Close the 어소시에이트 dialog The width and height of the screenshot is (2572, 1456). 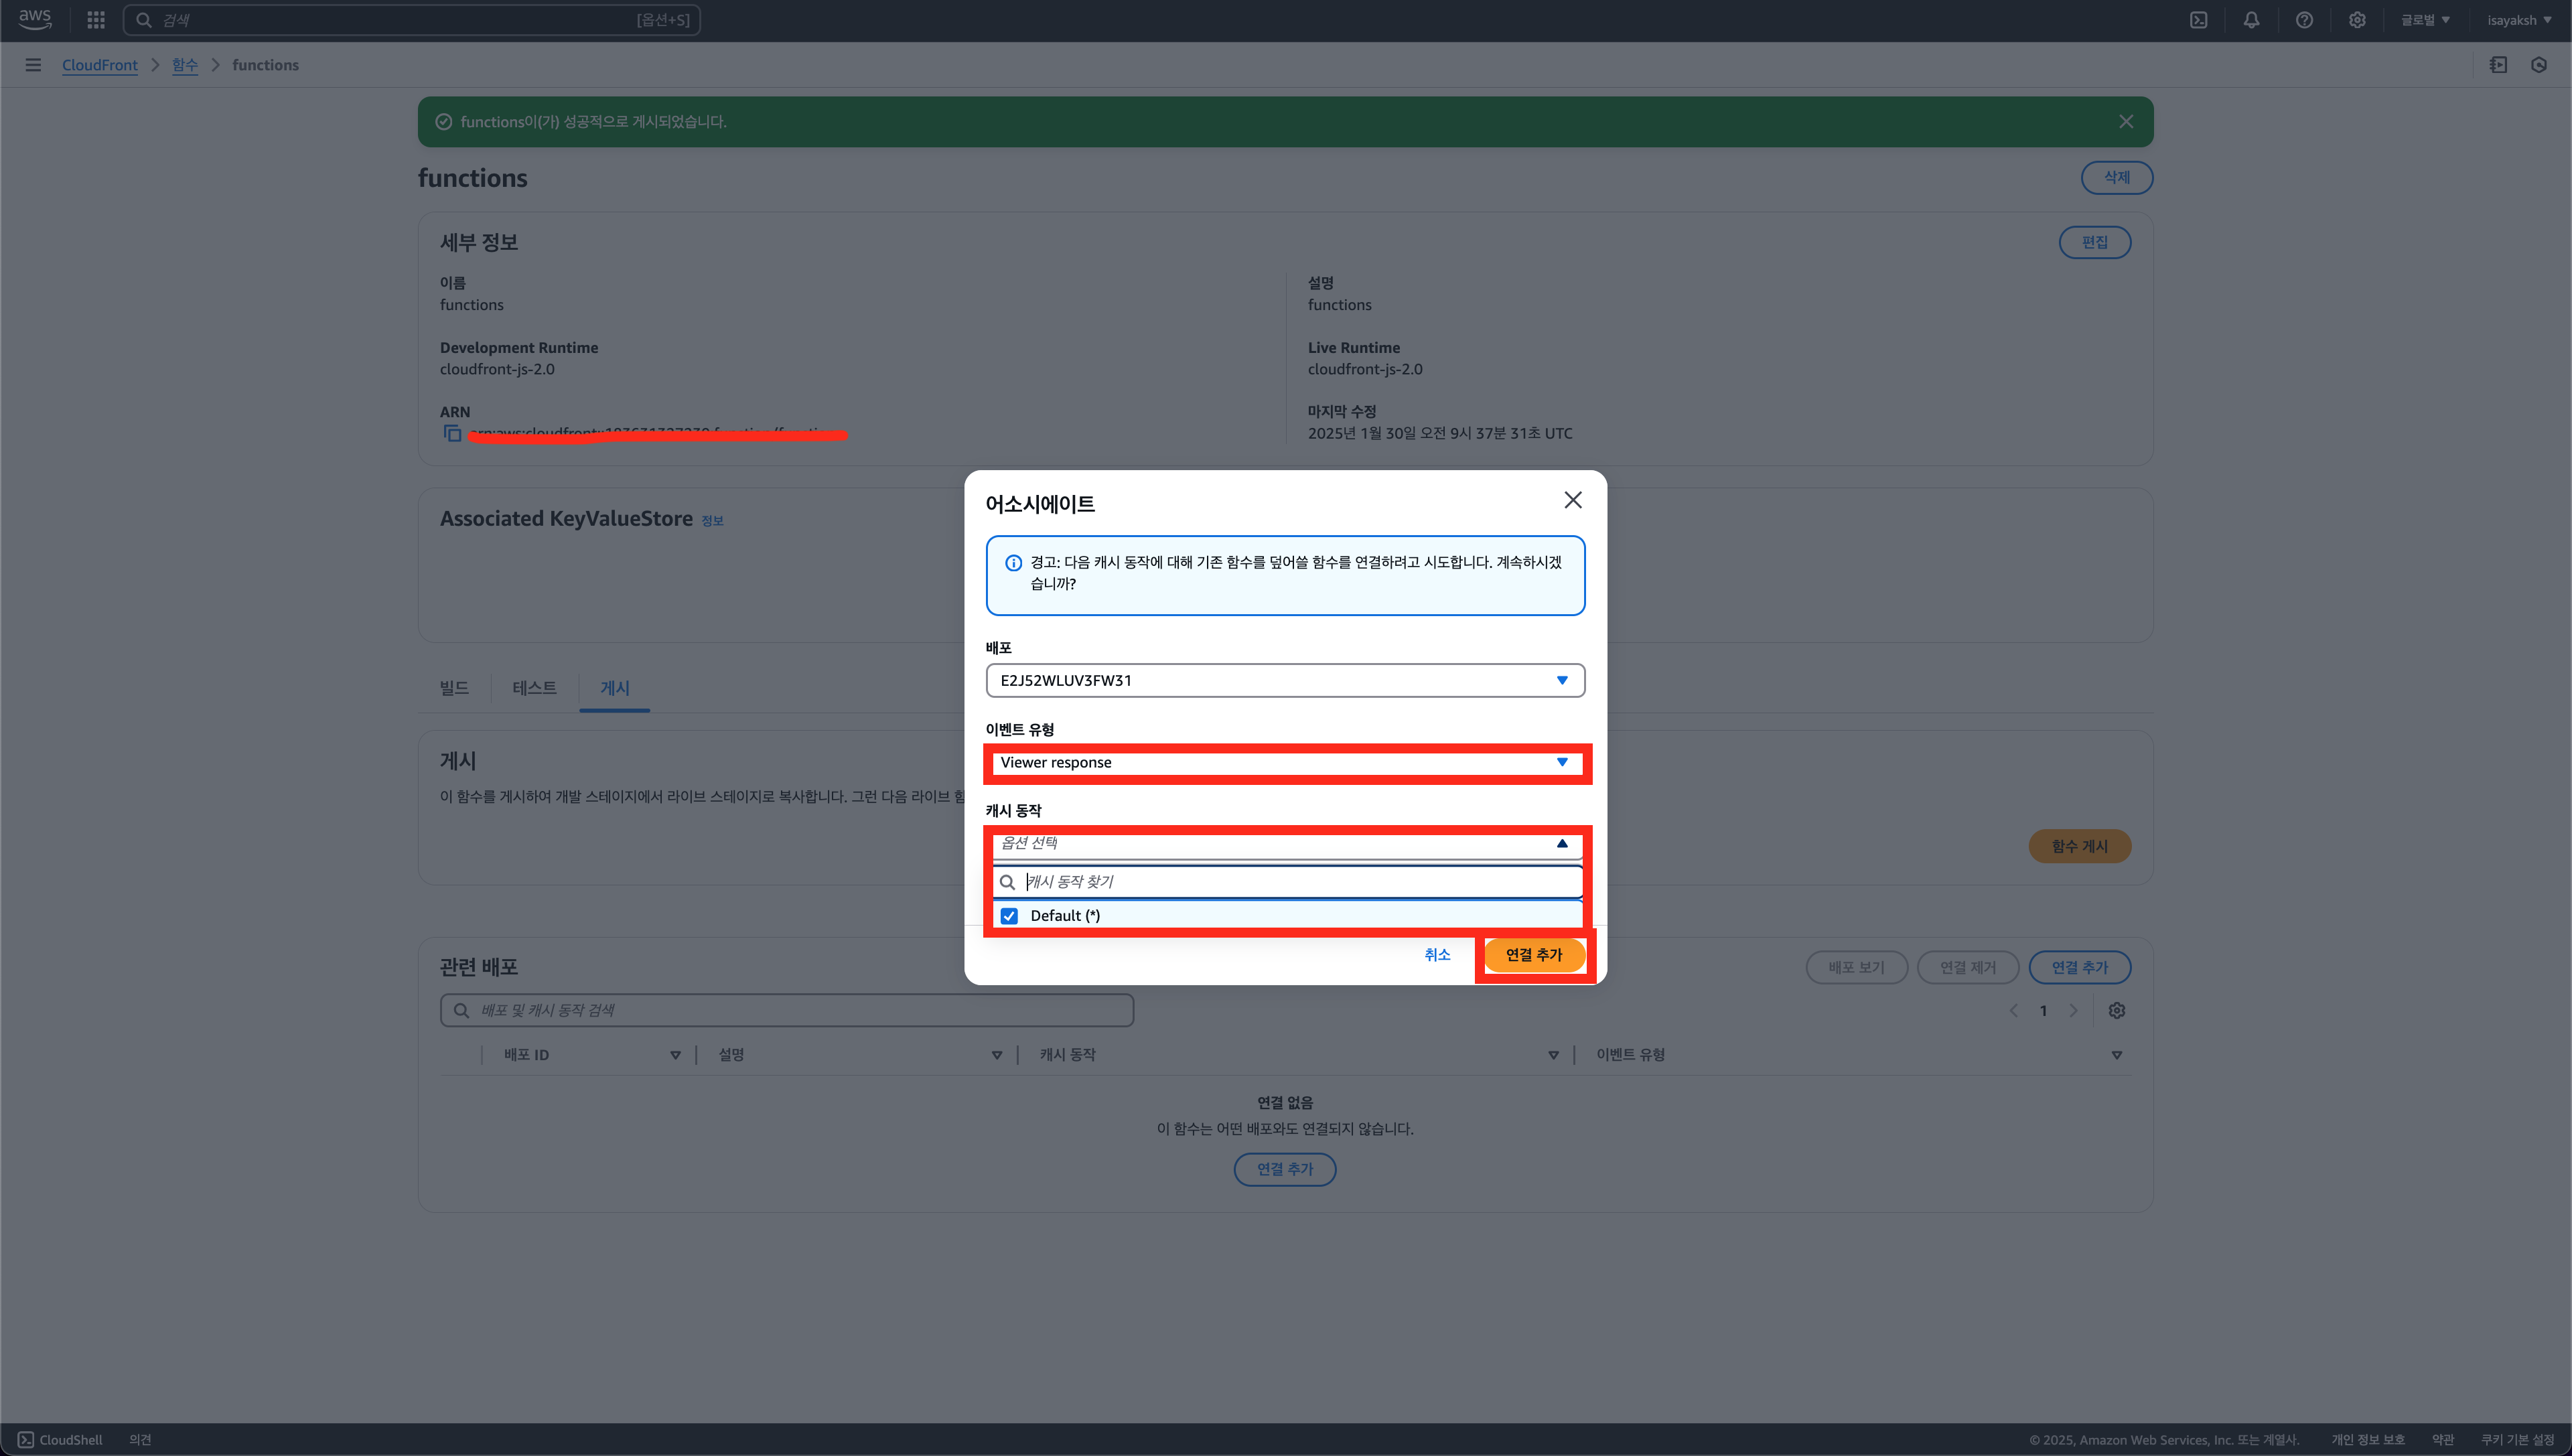1573,500
